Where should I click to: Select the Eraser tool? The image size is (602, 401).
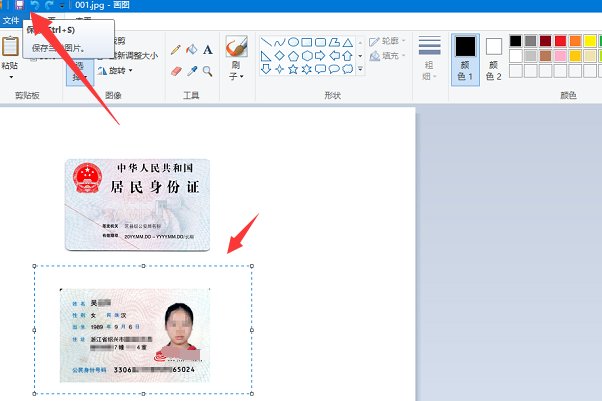[x=175, y=71]
